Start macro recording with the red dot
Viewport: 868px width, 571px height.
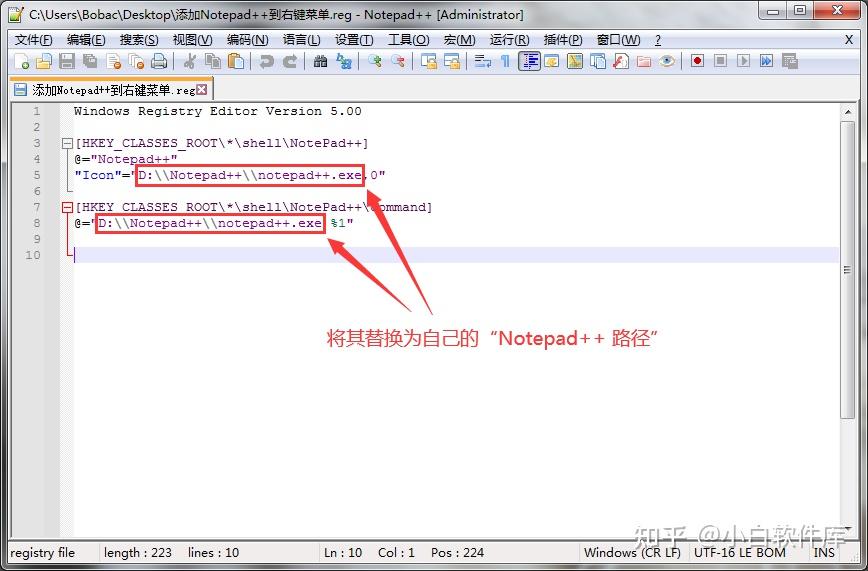coord(698,61)
